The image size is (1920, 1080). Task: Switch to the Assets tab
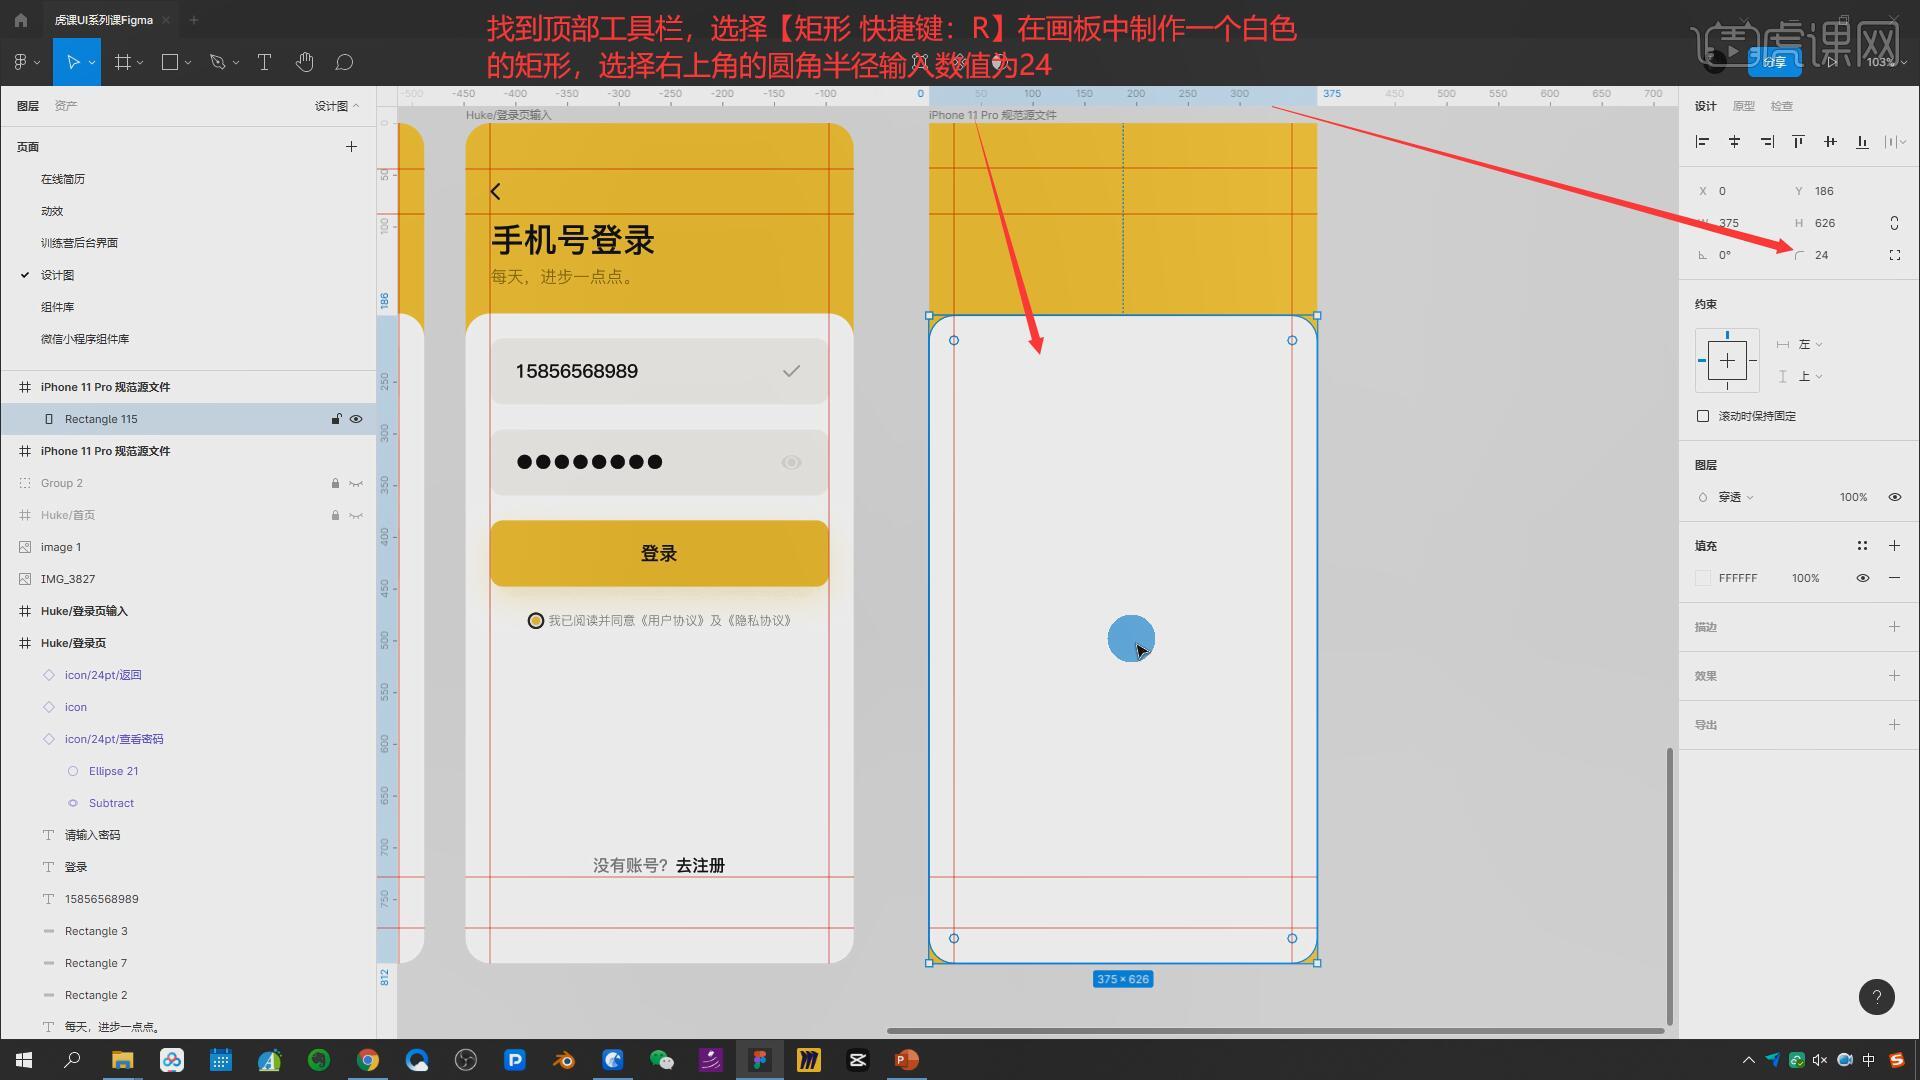66,106
